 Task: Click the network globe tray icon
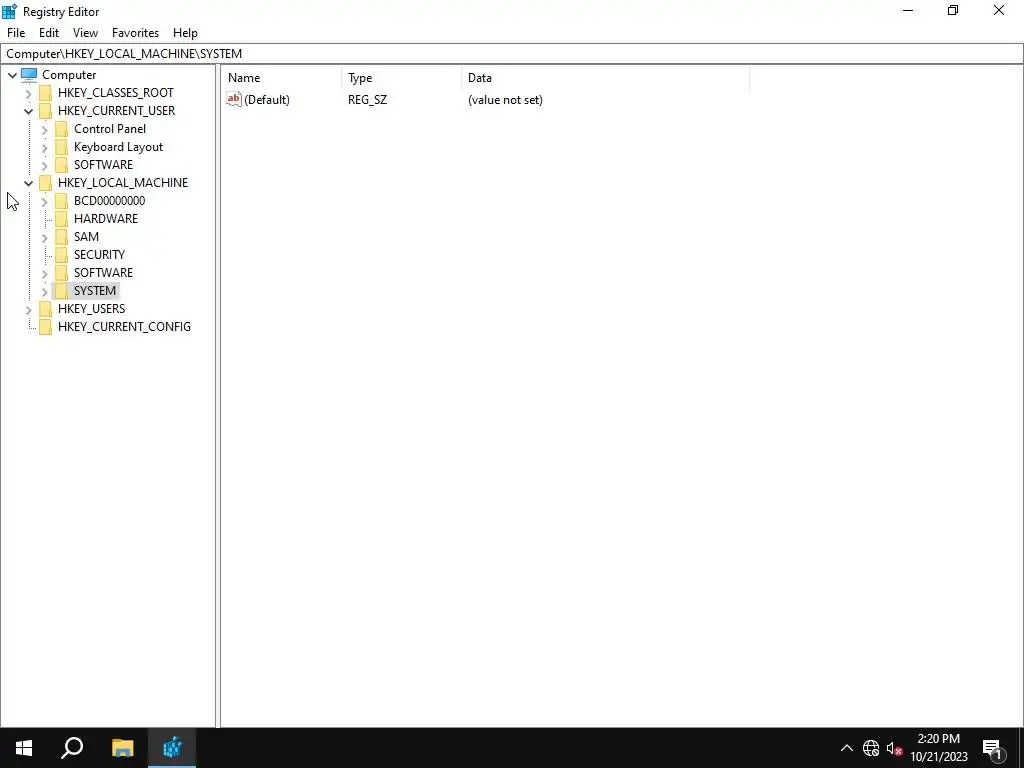pos(871,748)
